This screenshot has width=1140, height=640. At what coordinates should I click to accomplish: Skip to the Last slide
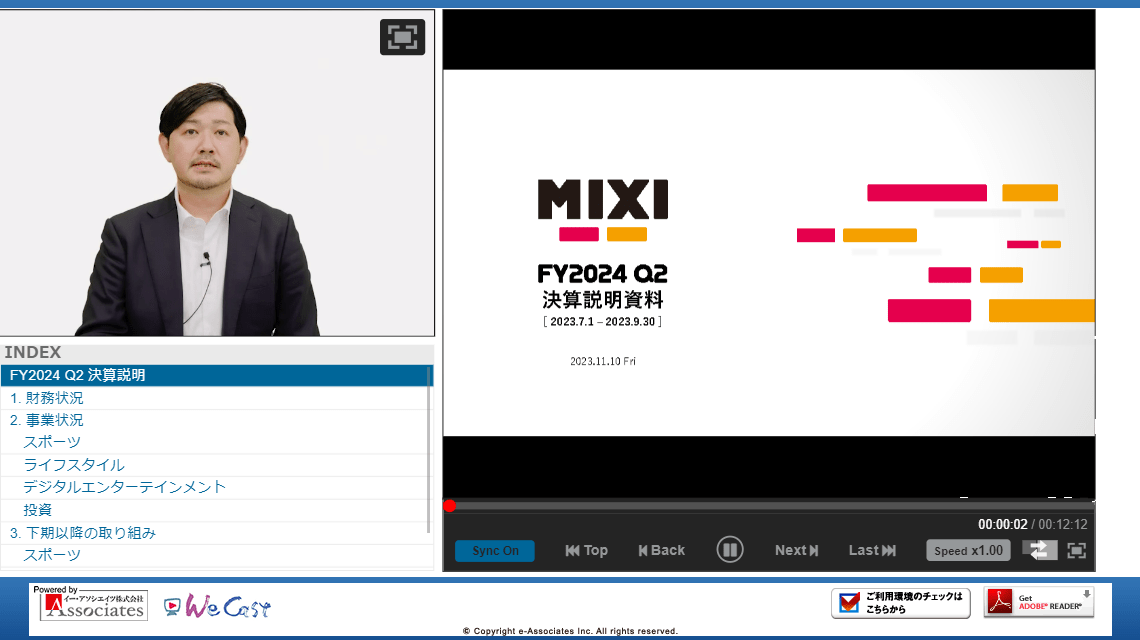coord(870,550)
